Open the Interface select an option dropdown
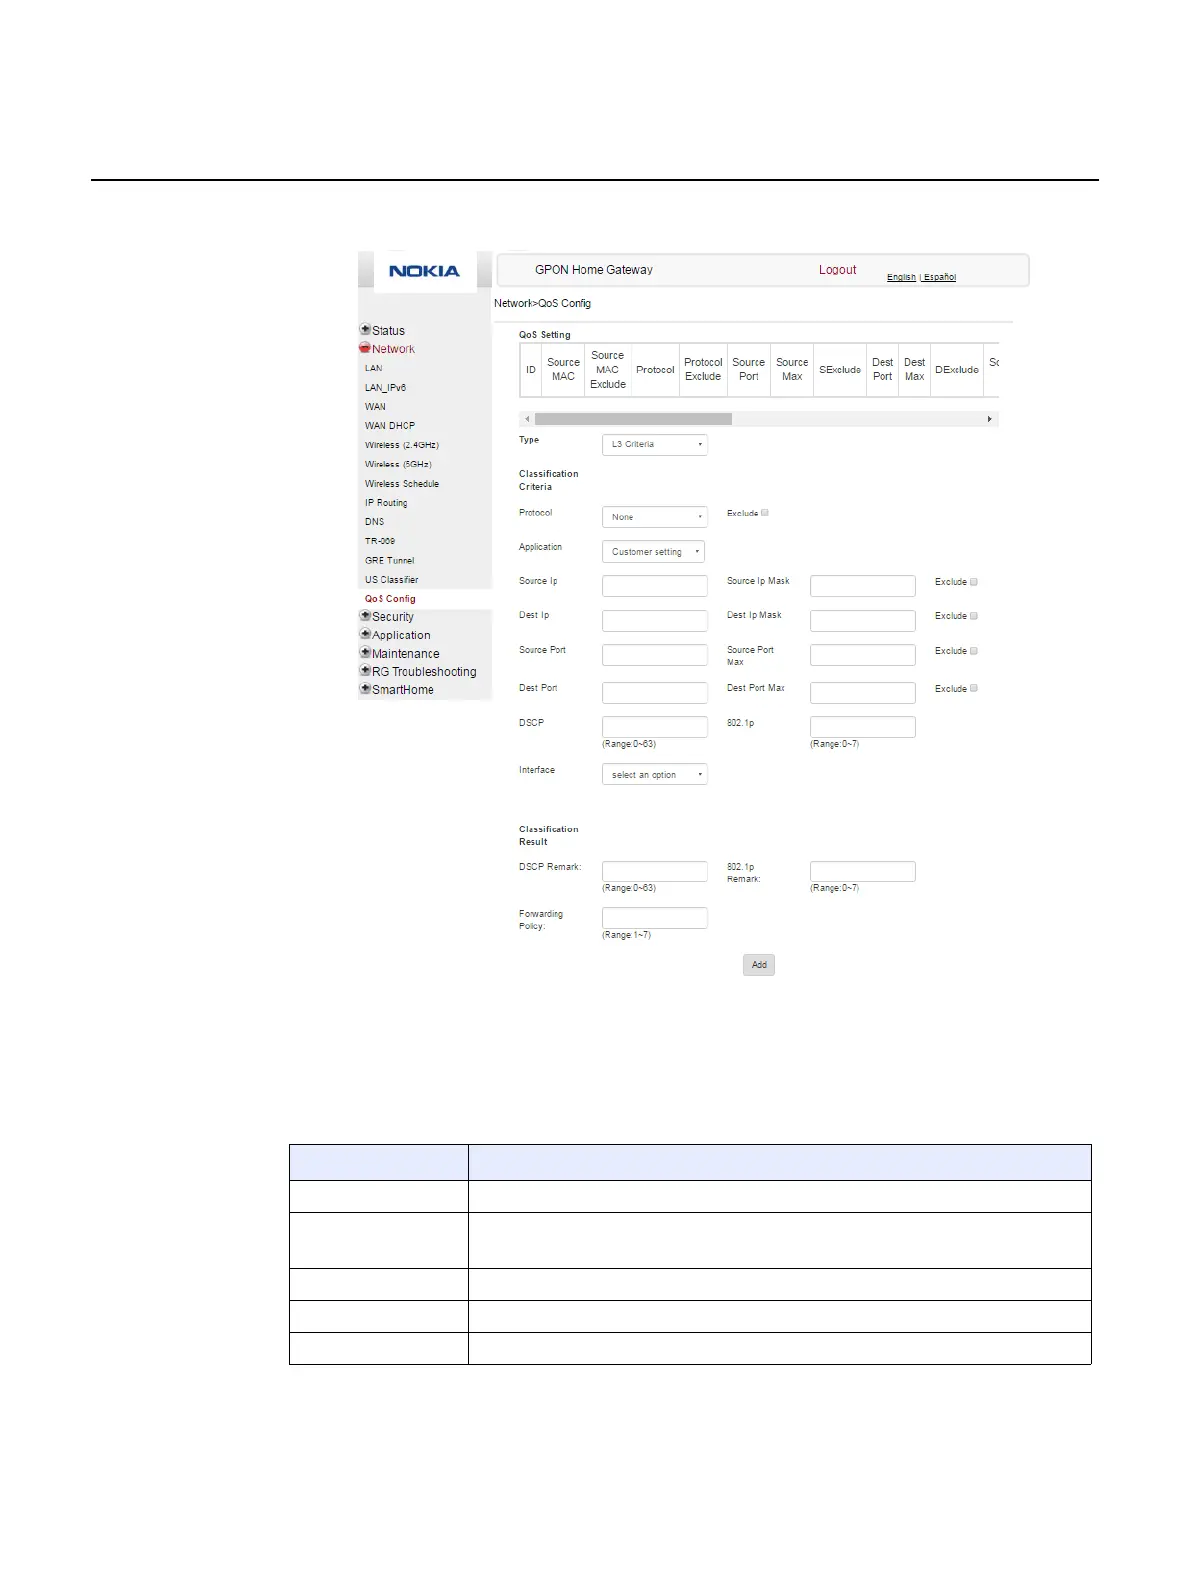 tap(655, 775)
